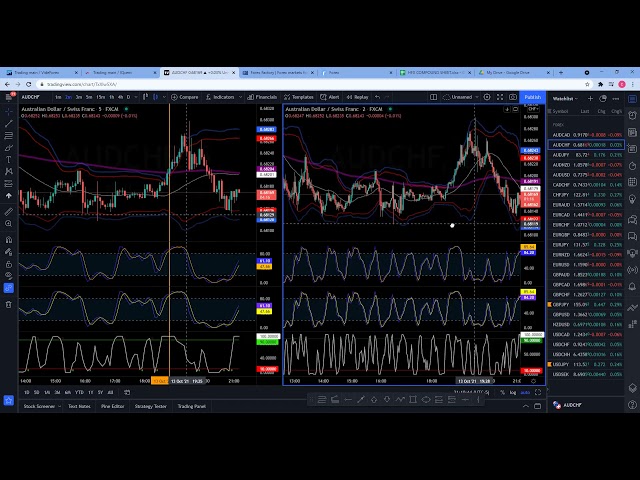The height and width of the screenshot is (480, 640).
Task: Expand the chart style dropdown arrow
Action: pyautogui.click(x=164, y=97)
